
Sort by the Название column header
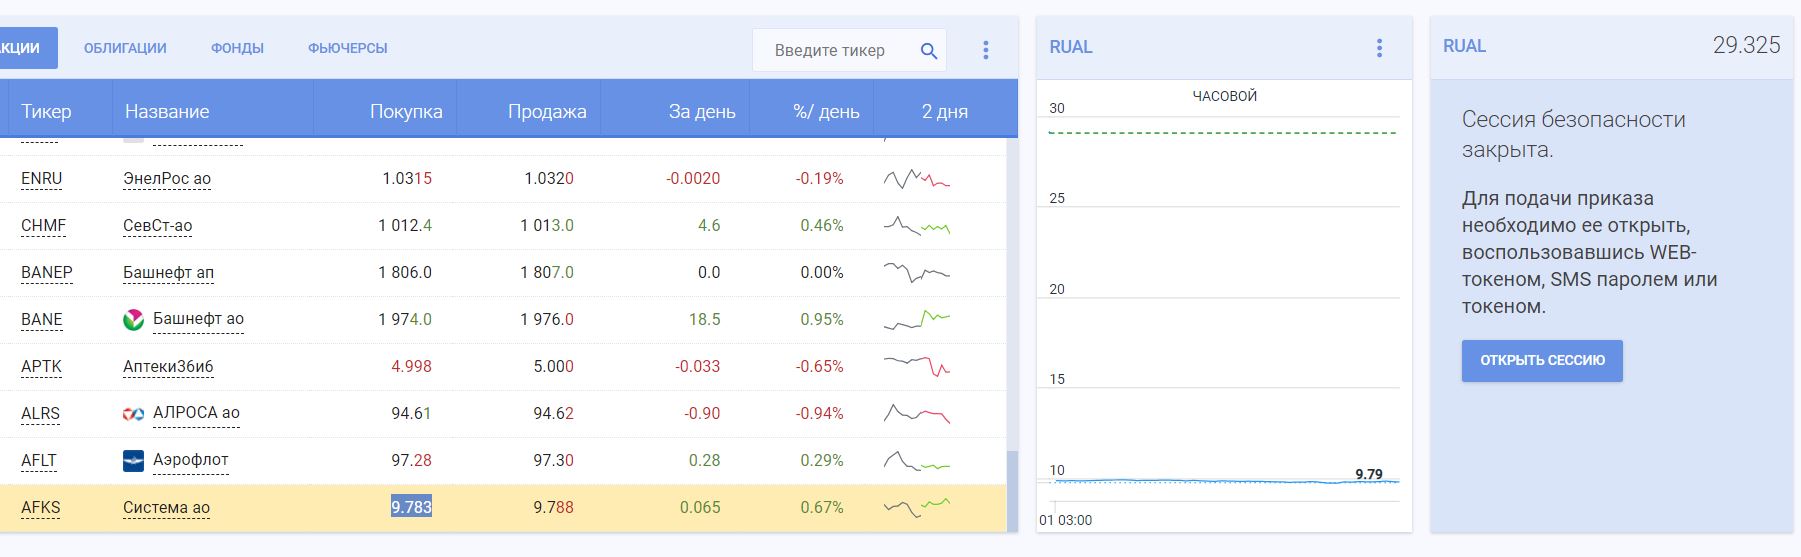[167, 111]
